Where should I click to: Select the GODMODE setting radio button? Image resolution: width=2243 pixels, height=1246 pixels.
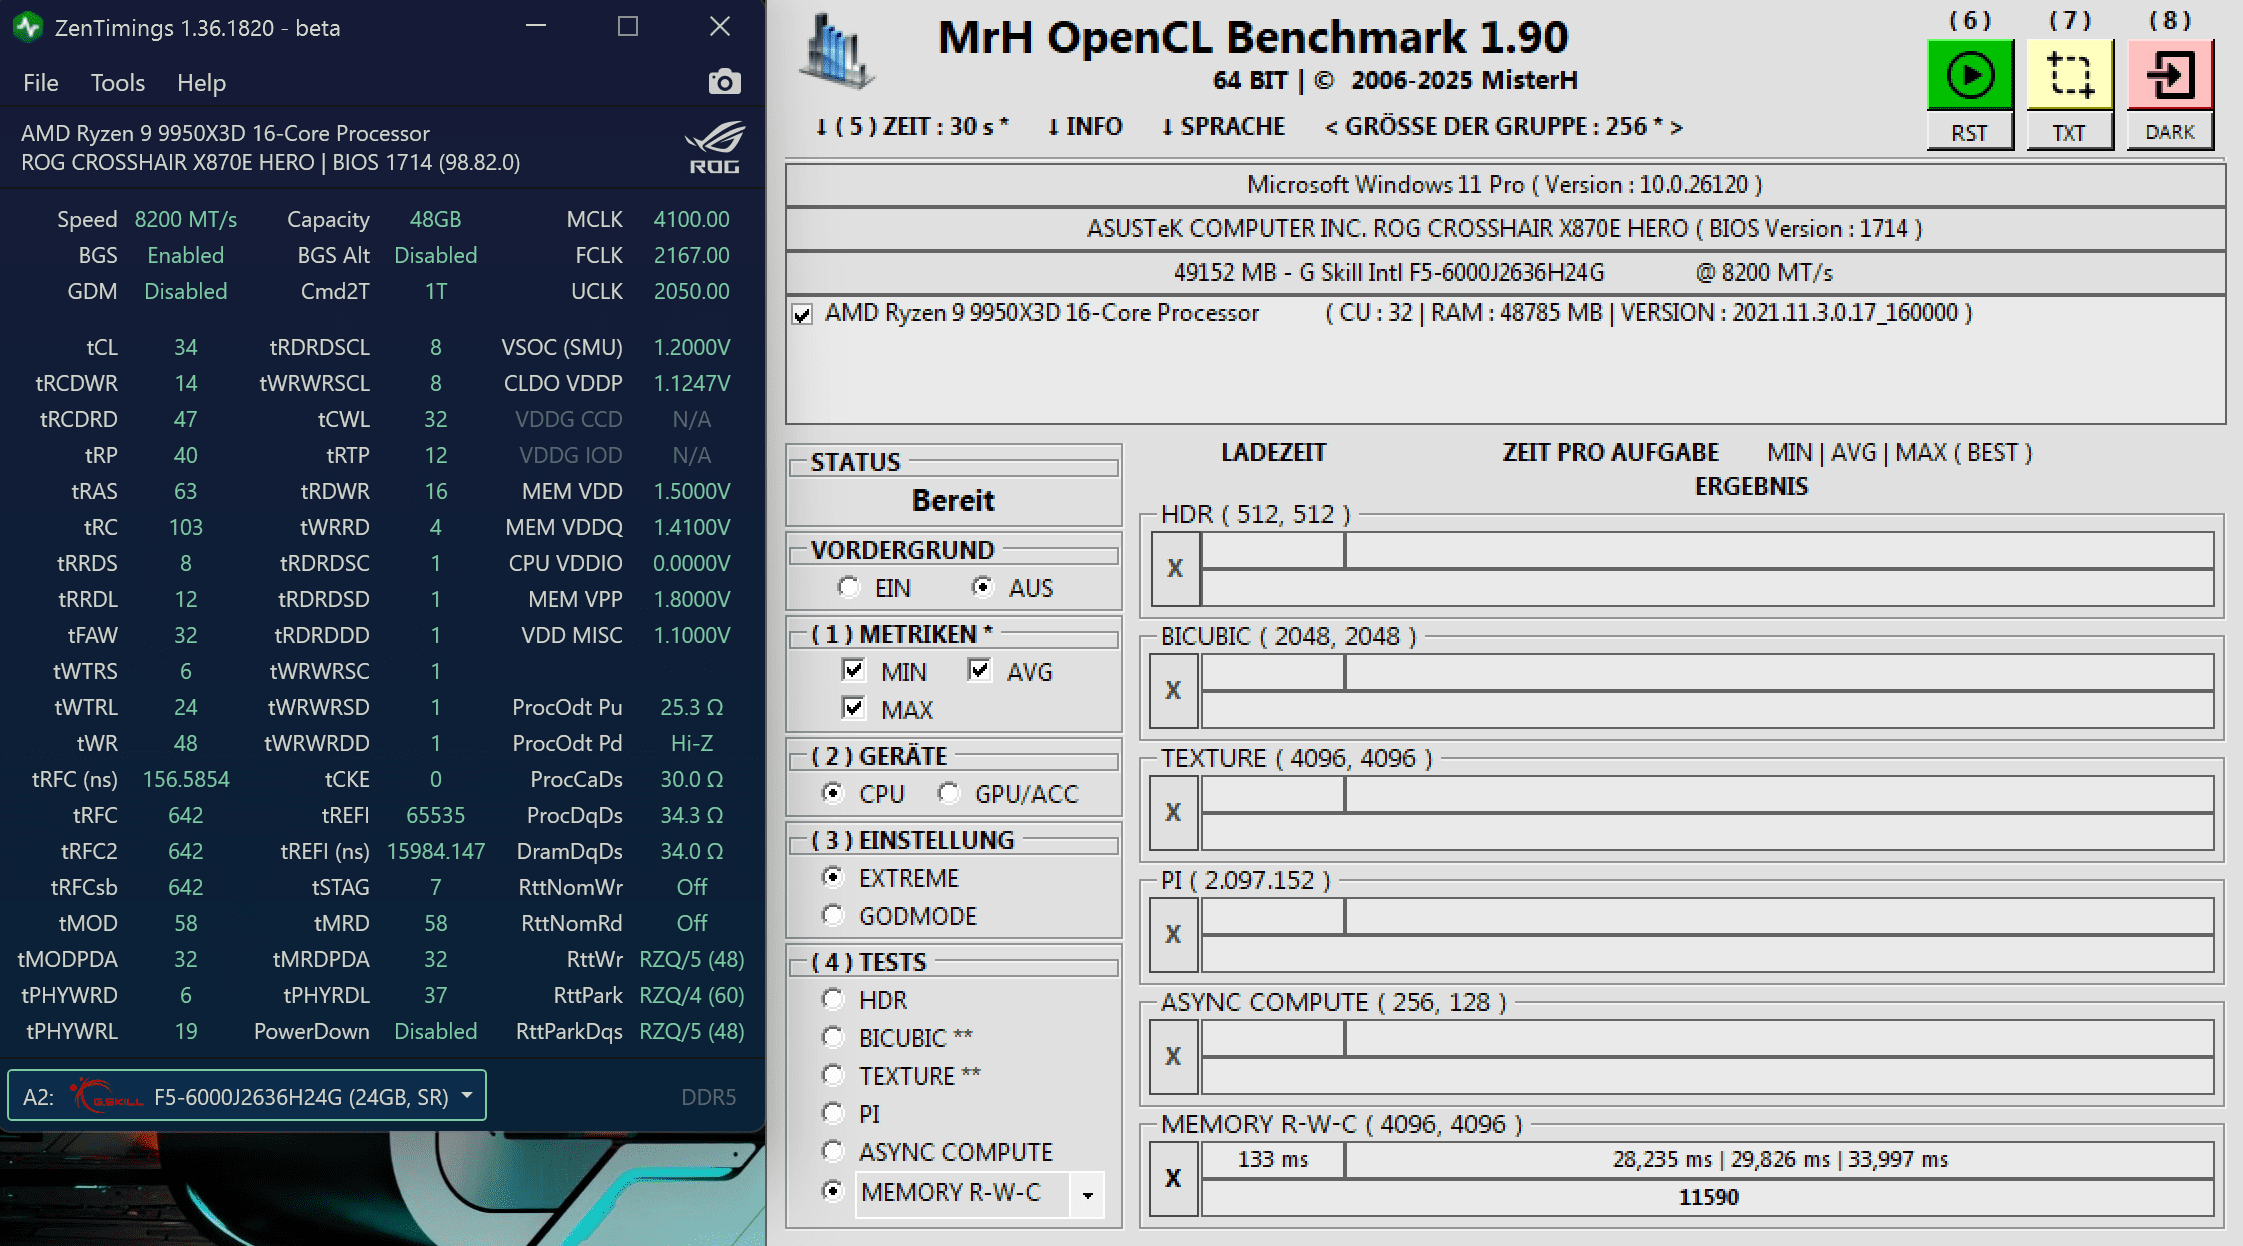click(832, 916)
